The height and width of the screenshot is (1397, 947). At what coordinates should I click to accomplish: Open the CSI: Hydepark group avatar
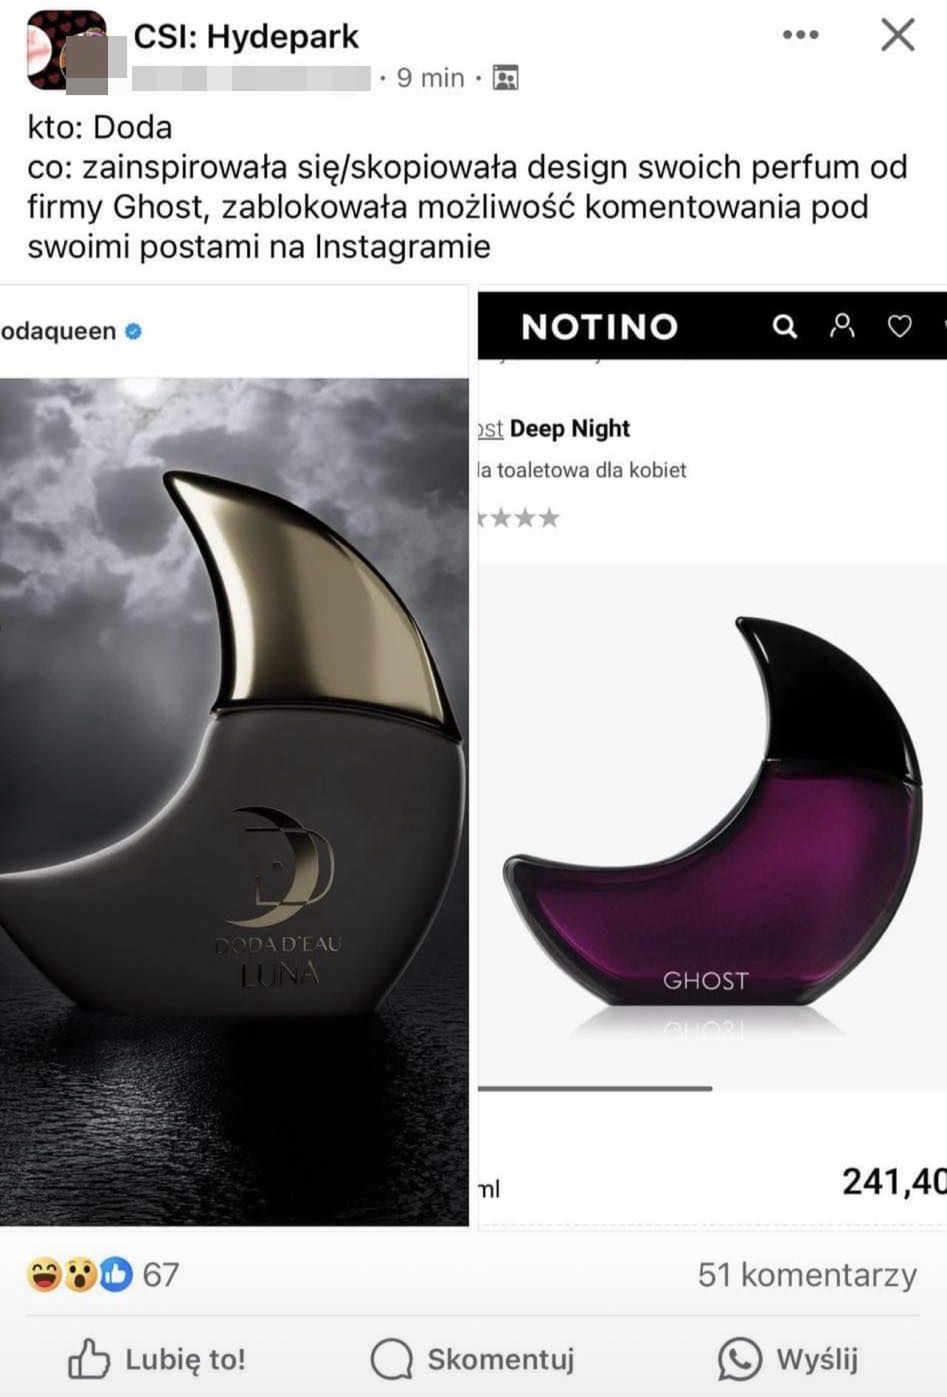tap(66, 50)
